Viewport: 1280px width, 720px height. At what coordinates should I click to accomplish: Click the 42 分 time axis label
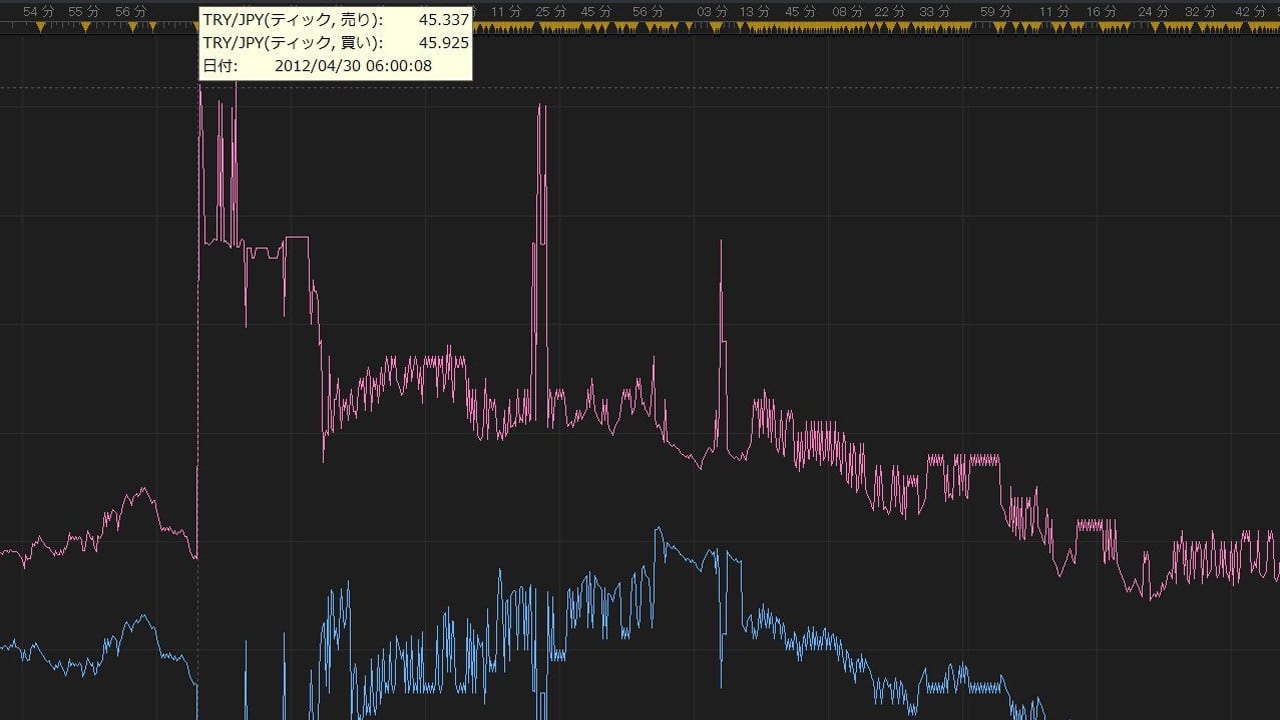click(1250, 11)
